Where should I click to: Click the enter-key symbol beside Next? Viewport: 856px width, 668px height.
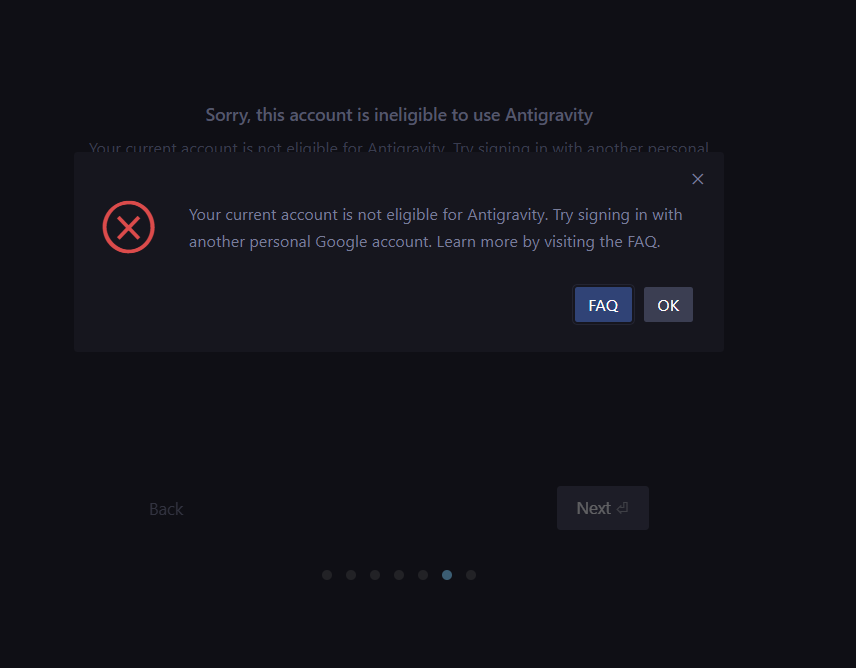click(622, 509)
